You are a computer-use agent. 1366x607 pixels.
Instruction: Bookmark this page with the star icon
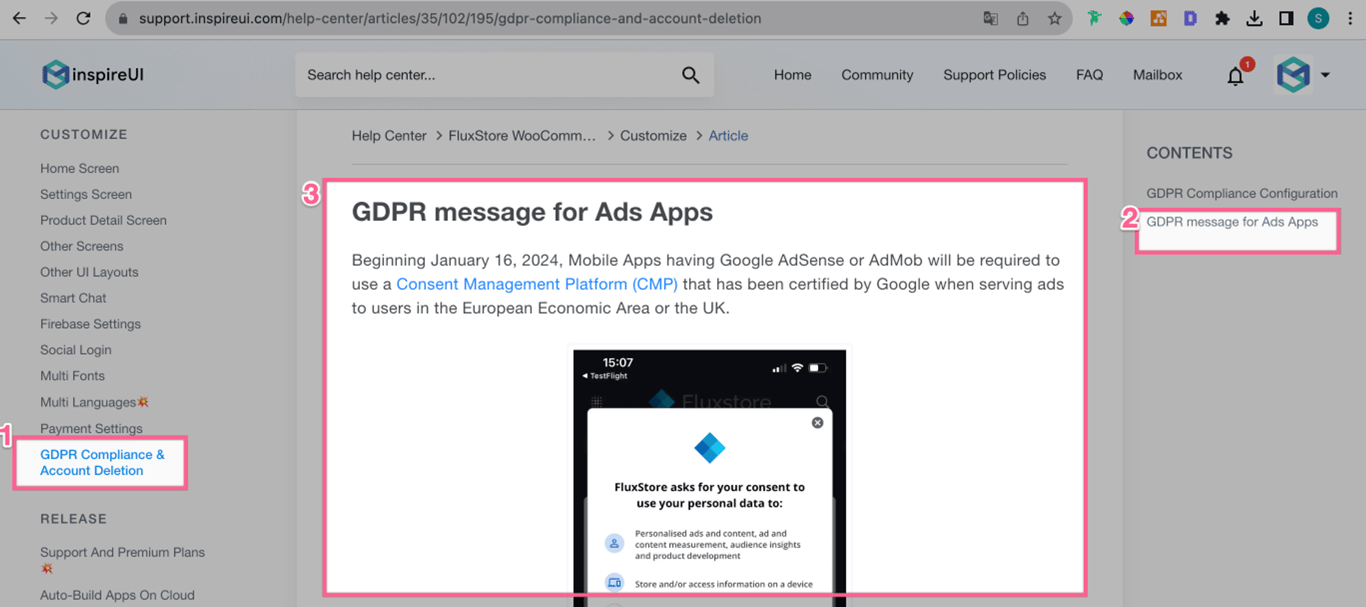[x=1054, y=18]
